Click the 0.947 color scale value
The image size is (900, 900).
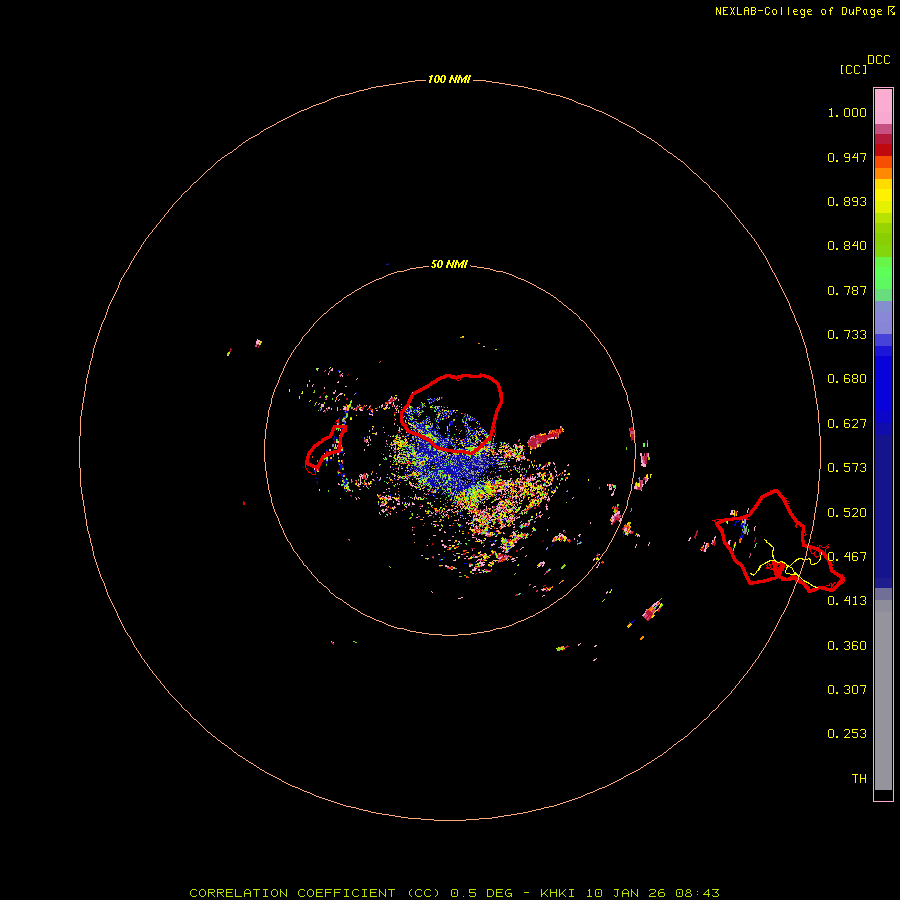coord(847,157)
